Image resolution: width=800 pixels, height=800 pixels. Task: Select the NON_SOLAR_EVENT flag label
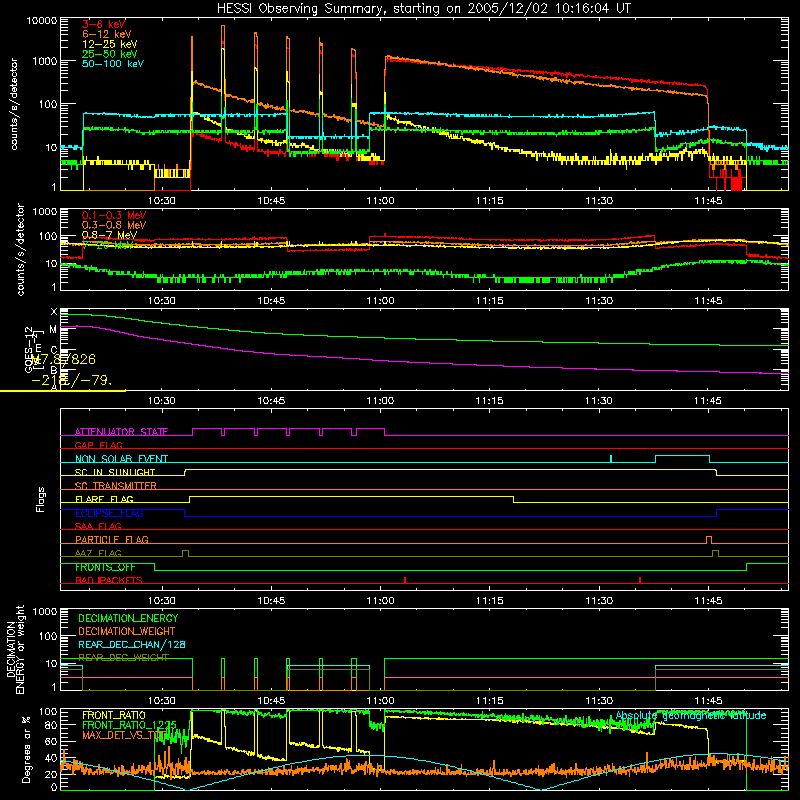point(121,459)
